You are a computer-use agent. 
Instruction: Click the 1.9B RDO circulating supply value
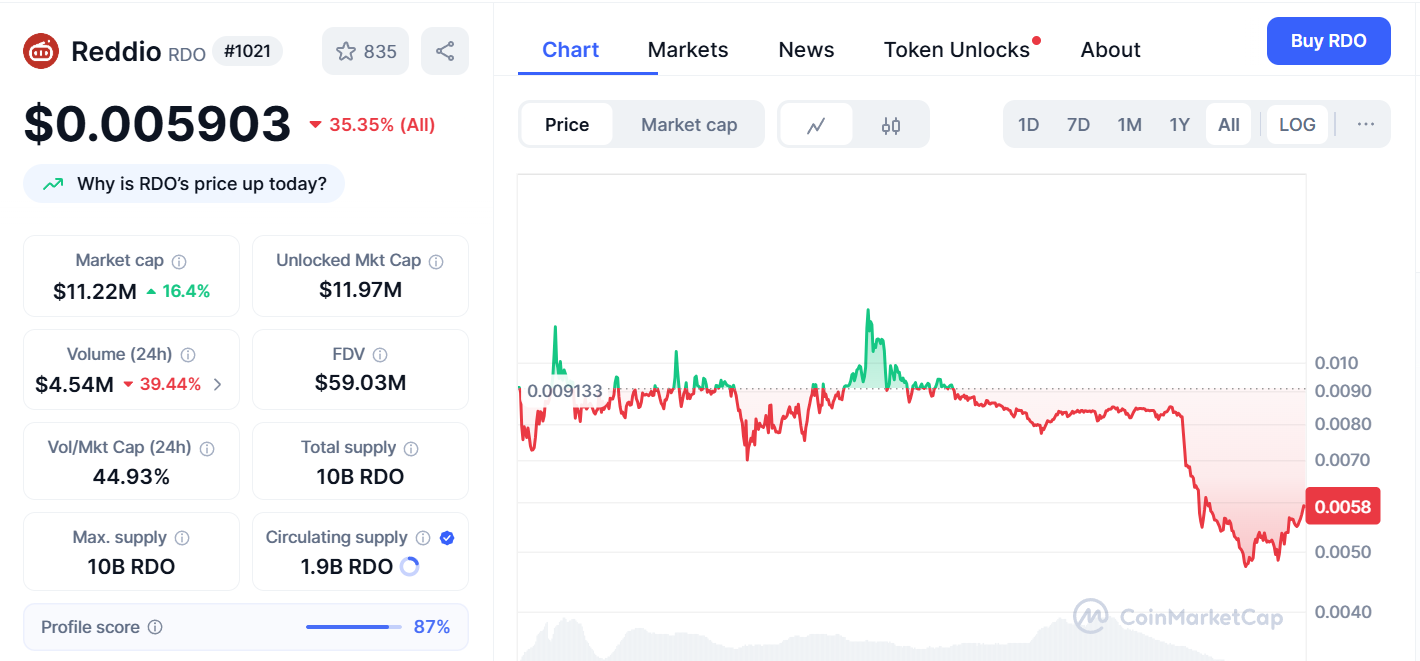(x=346, y=566)
